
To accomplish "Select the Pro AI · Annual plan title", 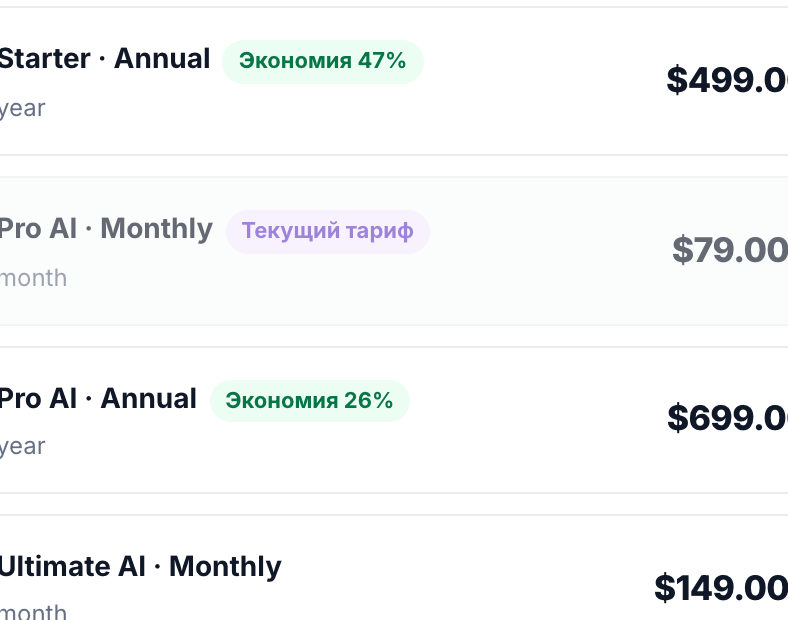I will point(98,399).
